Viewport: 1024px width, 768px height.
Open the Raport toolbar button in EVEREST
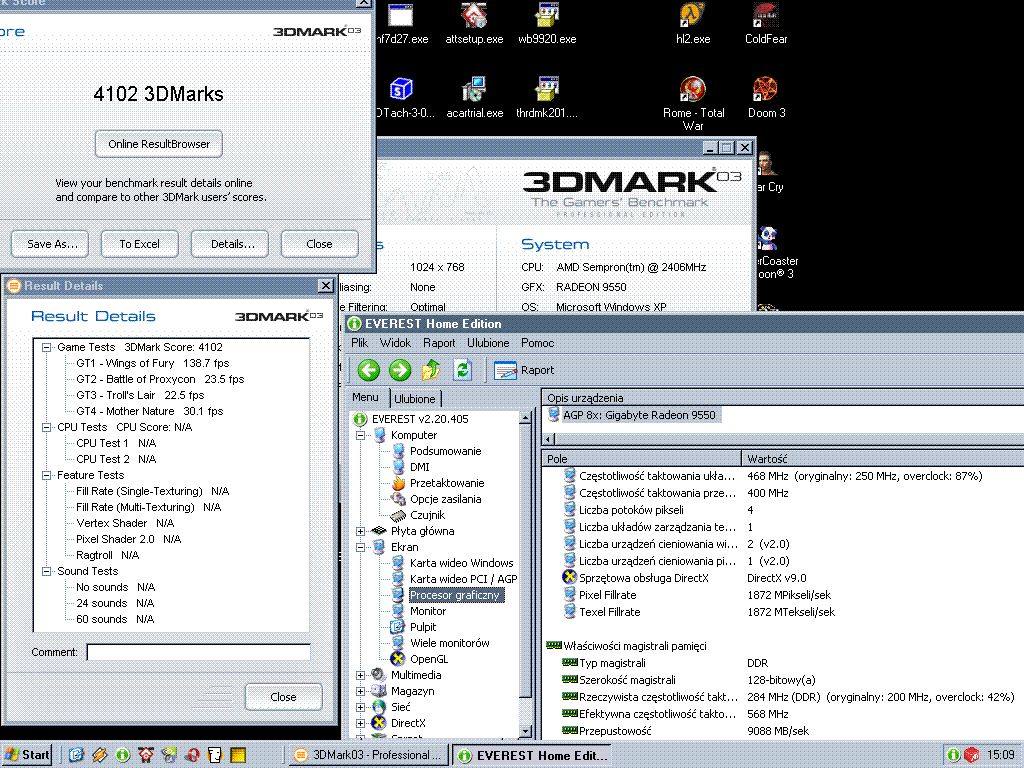point(524,370)
